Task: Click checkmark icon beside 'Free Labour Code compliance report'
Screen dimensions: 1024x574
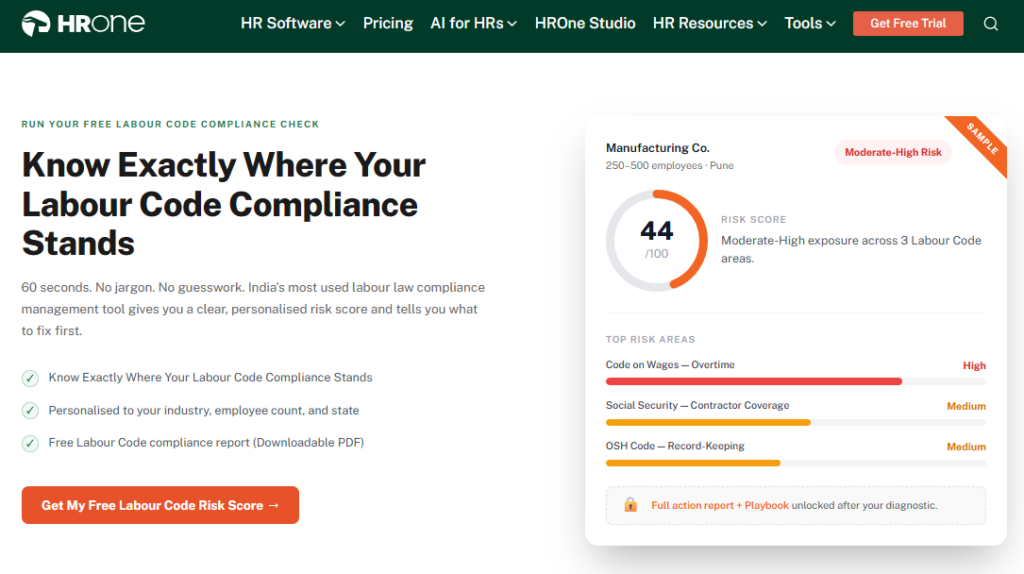Action: (30, 443)
